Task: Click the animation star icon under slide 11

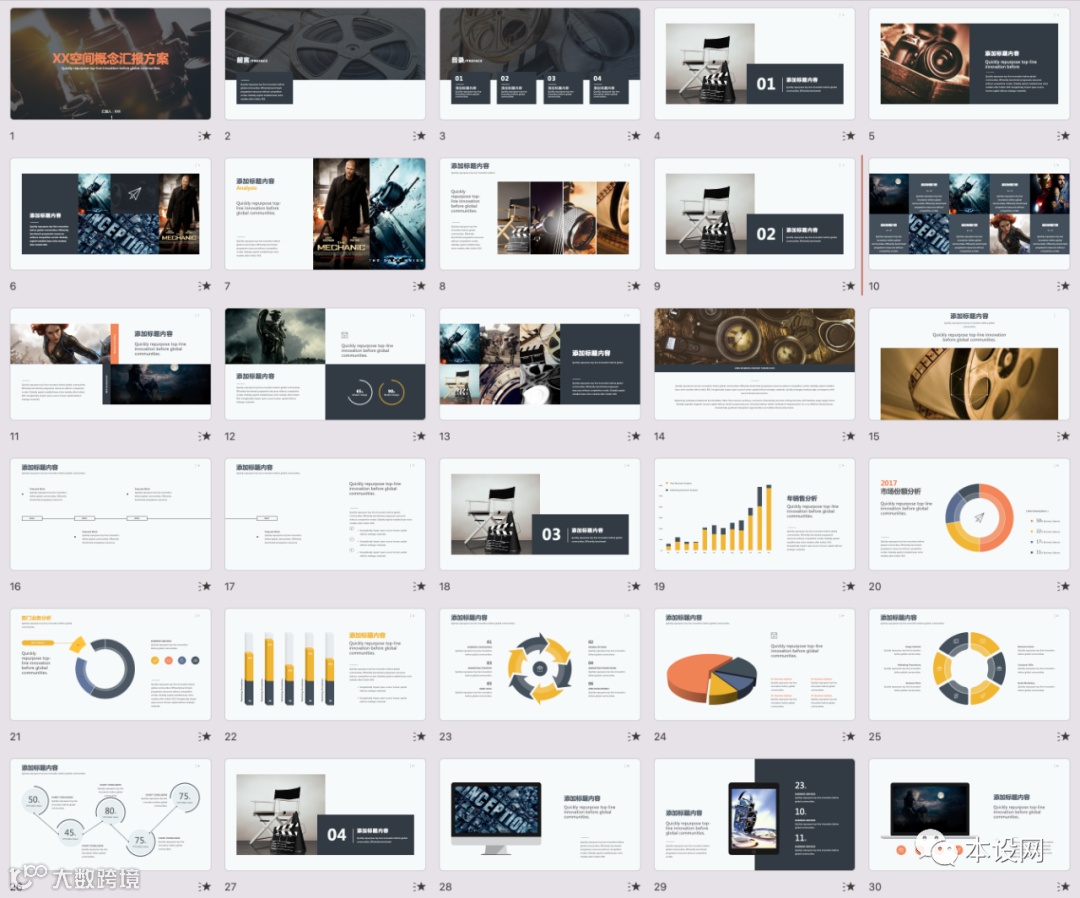Action: click(205, 436)
